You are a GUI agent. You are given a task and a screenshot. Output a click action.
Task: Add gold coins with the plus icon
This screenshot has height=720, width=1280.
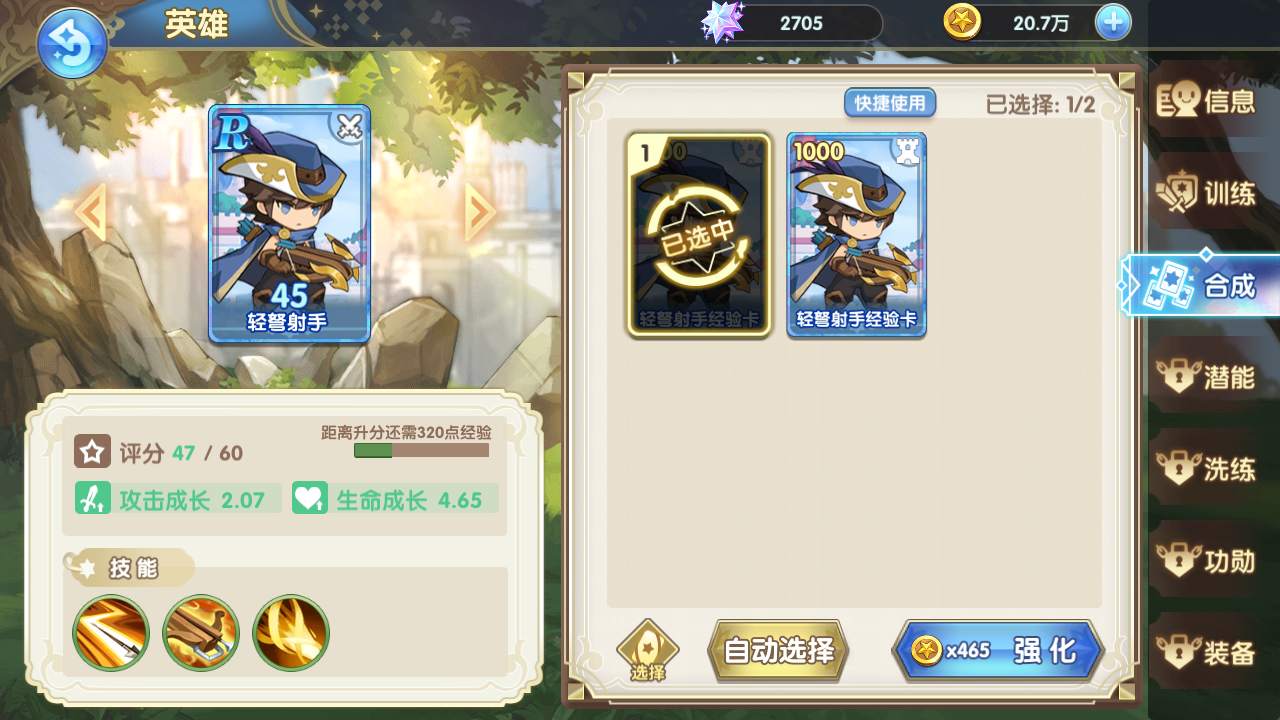point(1113,22)
